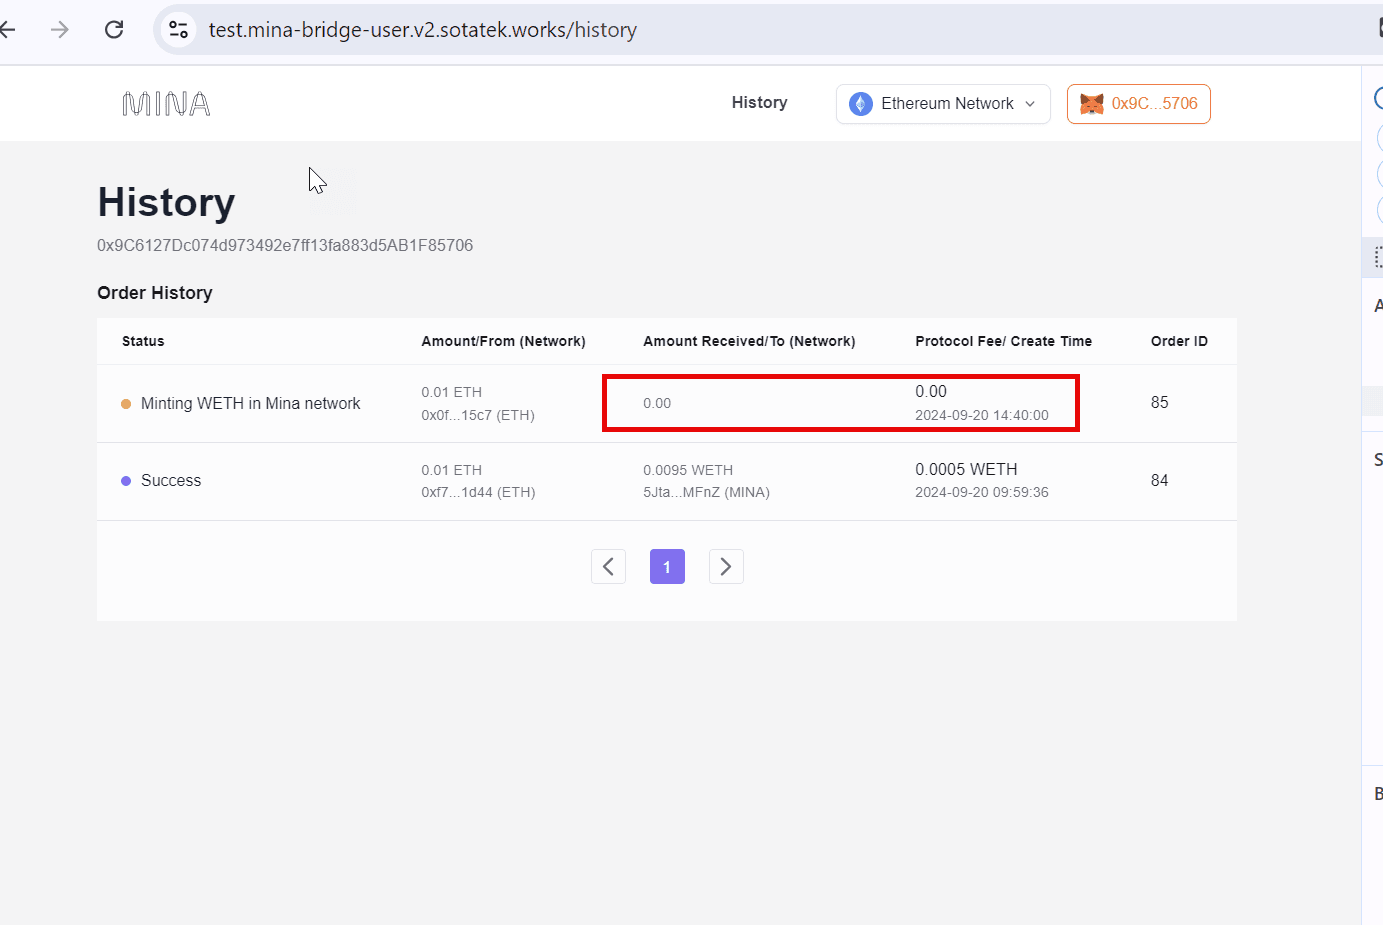Go to next page of order history

tap(726, 566)
